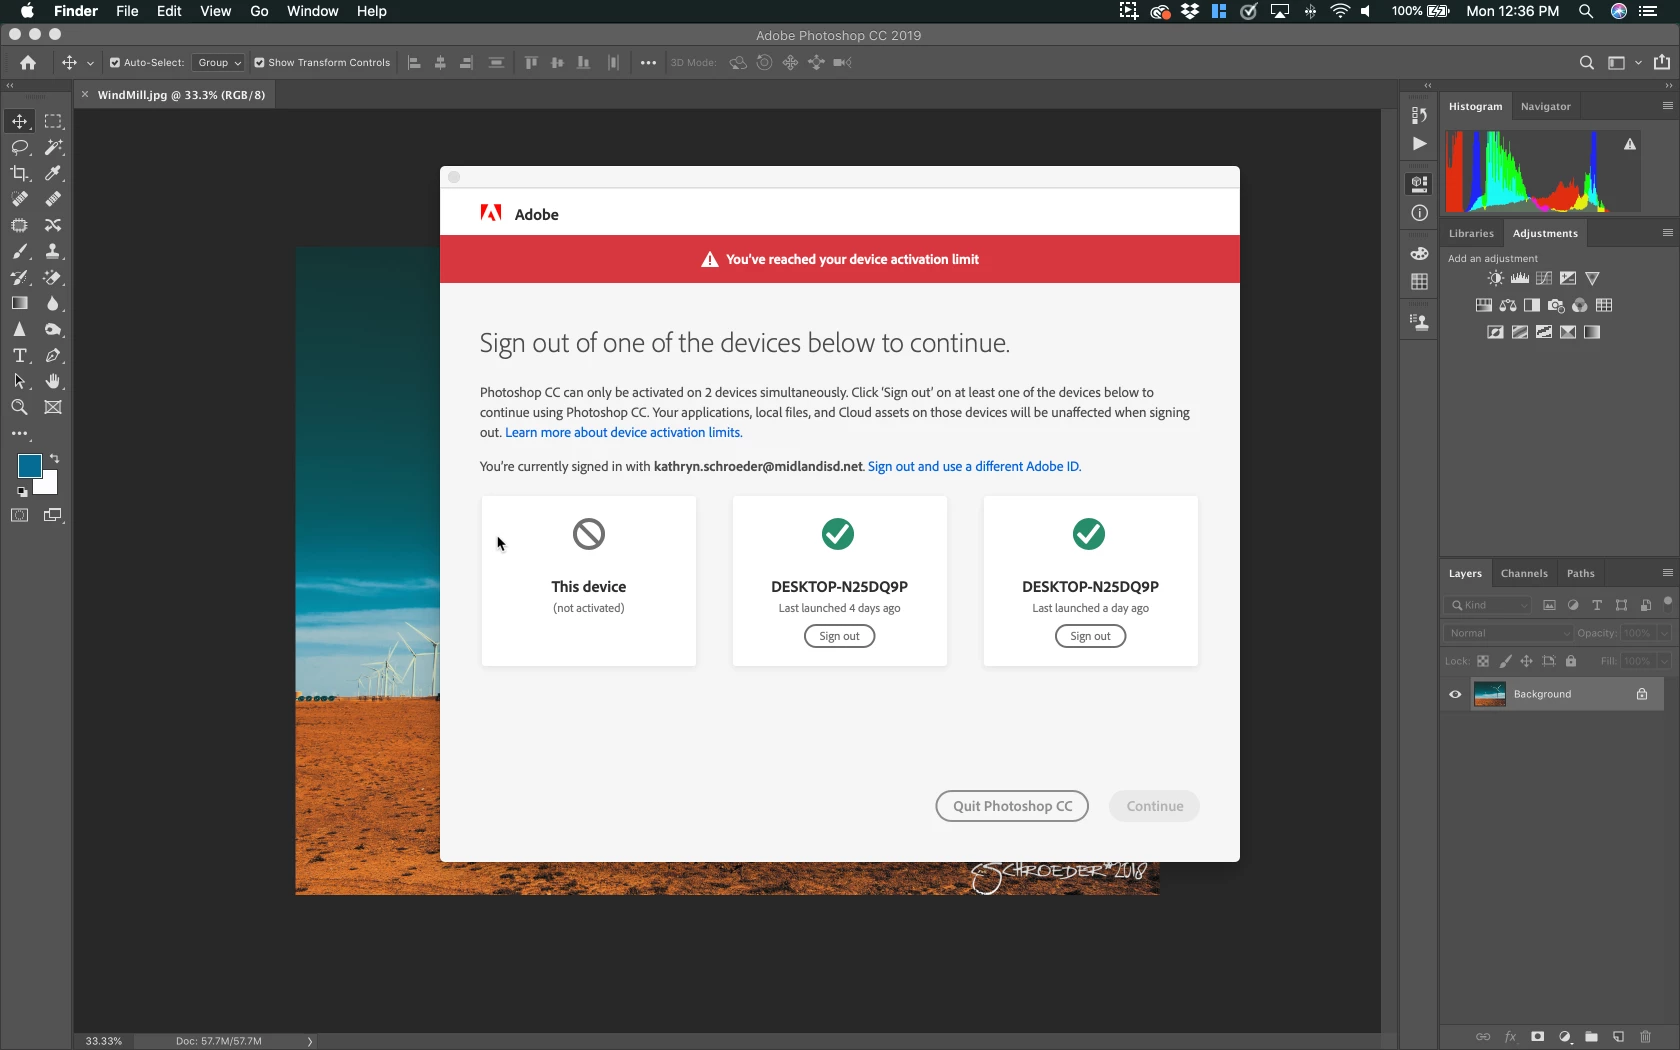The image size is (1680, 1050).
Task: Activate the Zoom tool
Action: pyautogui.click(x=20, y=407)
